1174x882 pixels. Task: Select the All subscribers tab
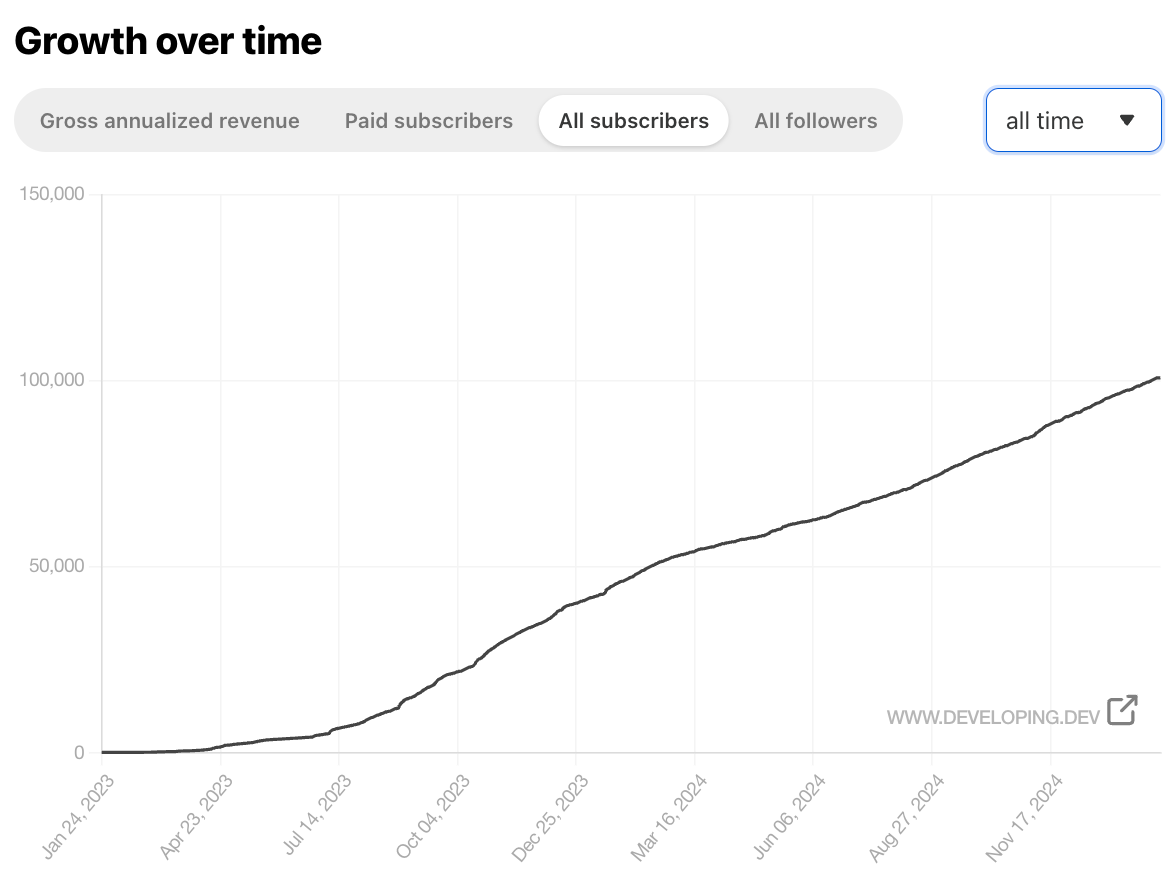pos(634,121)
